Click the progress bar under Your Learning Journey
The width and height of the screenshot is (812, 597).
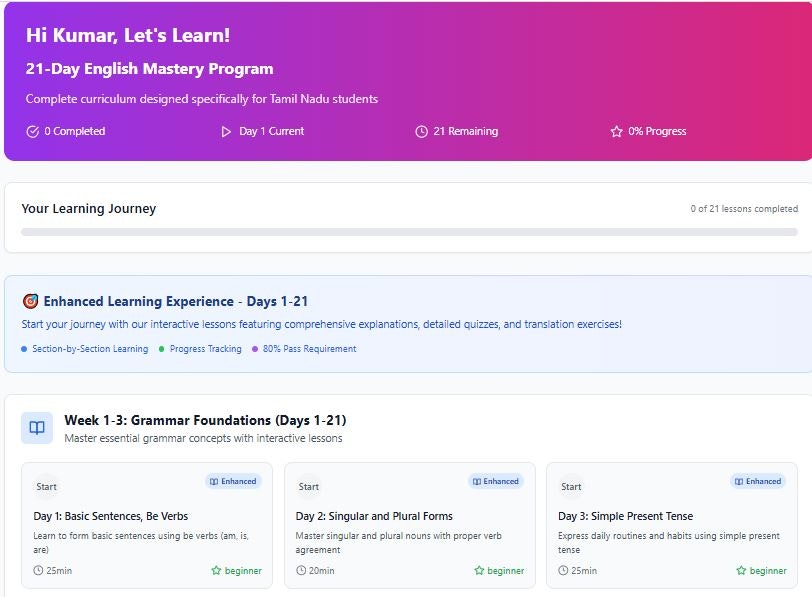pos(406,231)
